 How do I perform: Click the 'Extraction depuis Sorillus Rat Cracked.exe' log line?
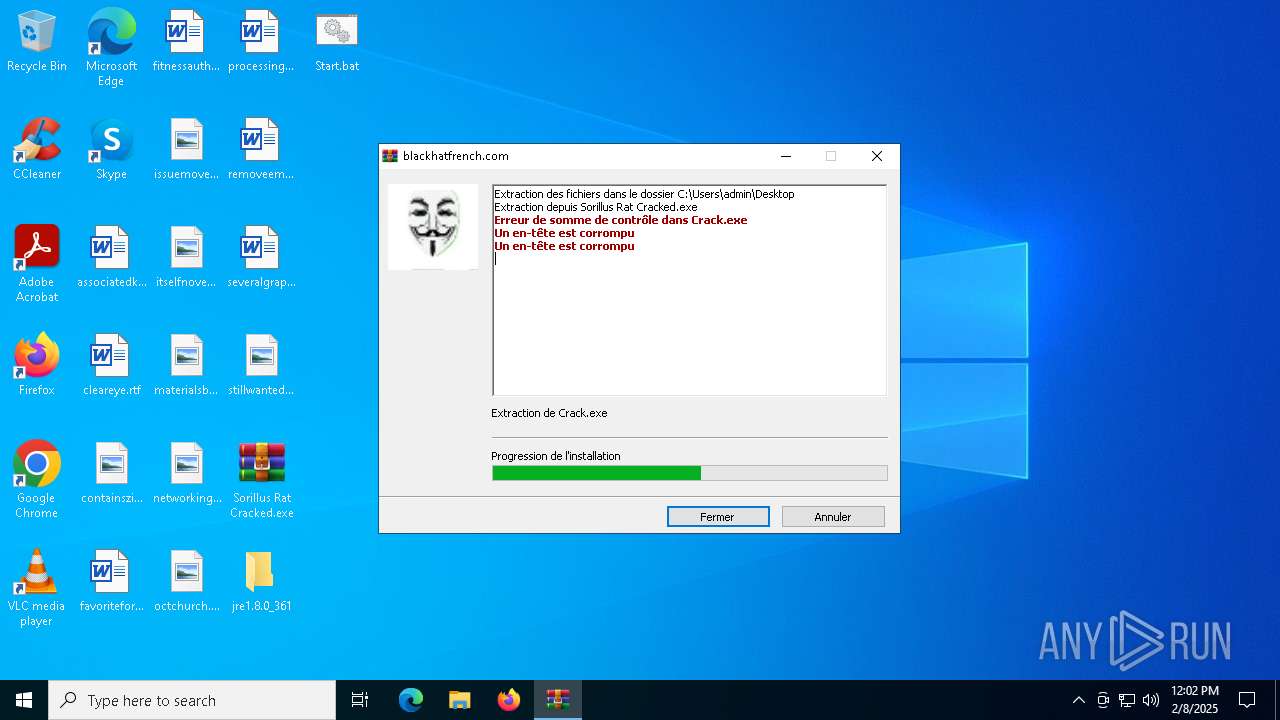click(595, 207)
